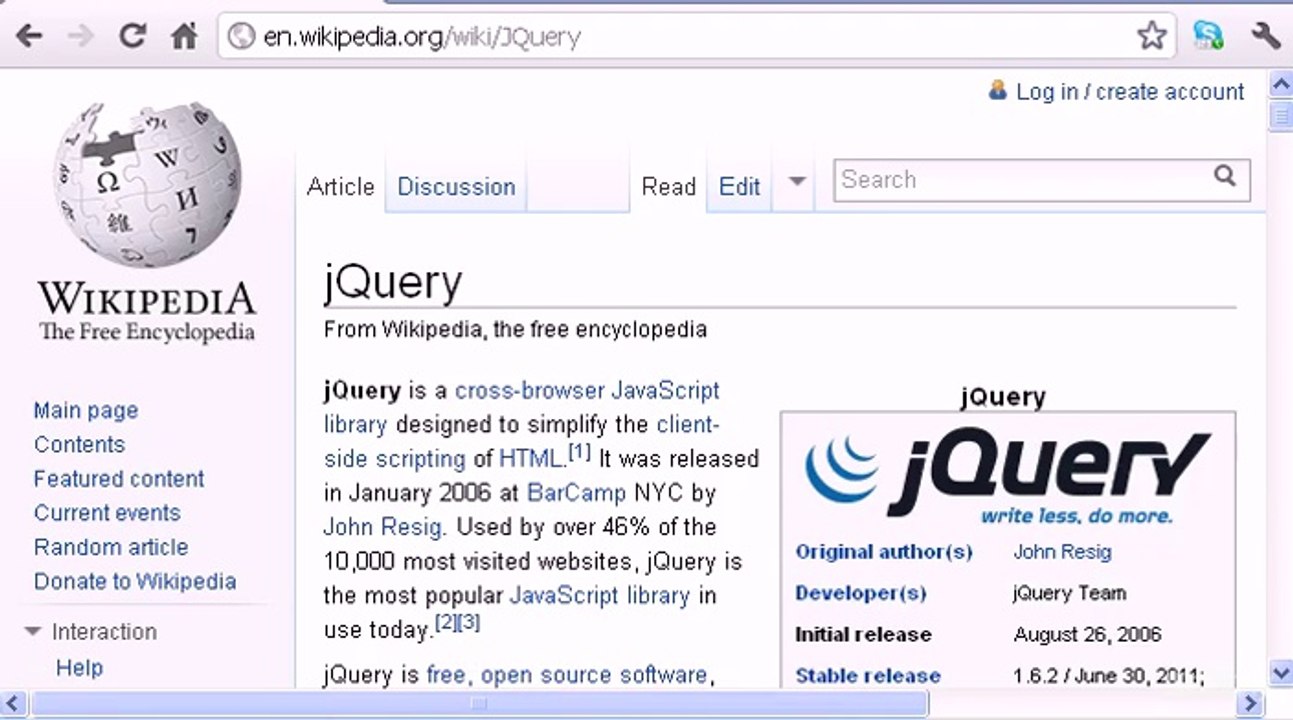The height and width of the screenshot is (720, 1293).
Task: Click Original author(s) infobox label link
Action: tap(884, 552)
